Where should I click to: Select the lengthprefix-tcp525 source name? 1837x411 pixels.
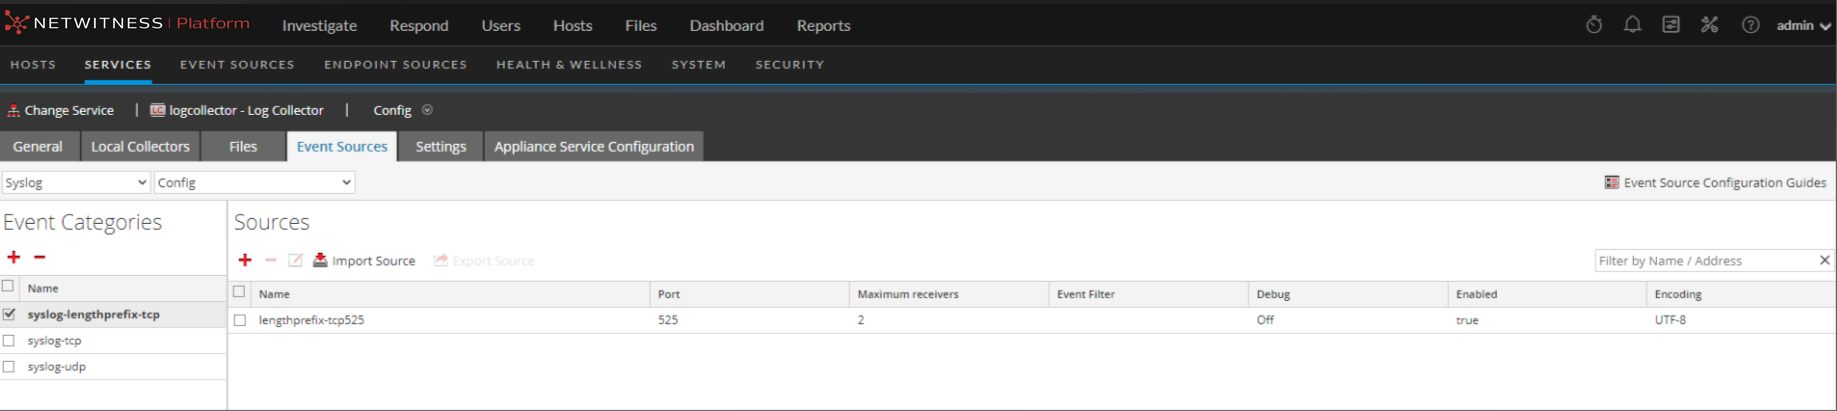point(311,320)
